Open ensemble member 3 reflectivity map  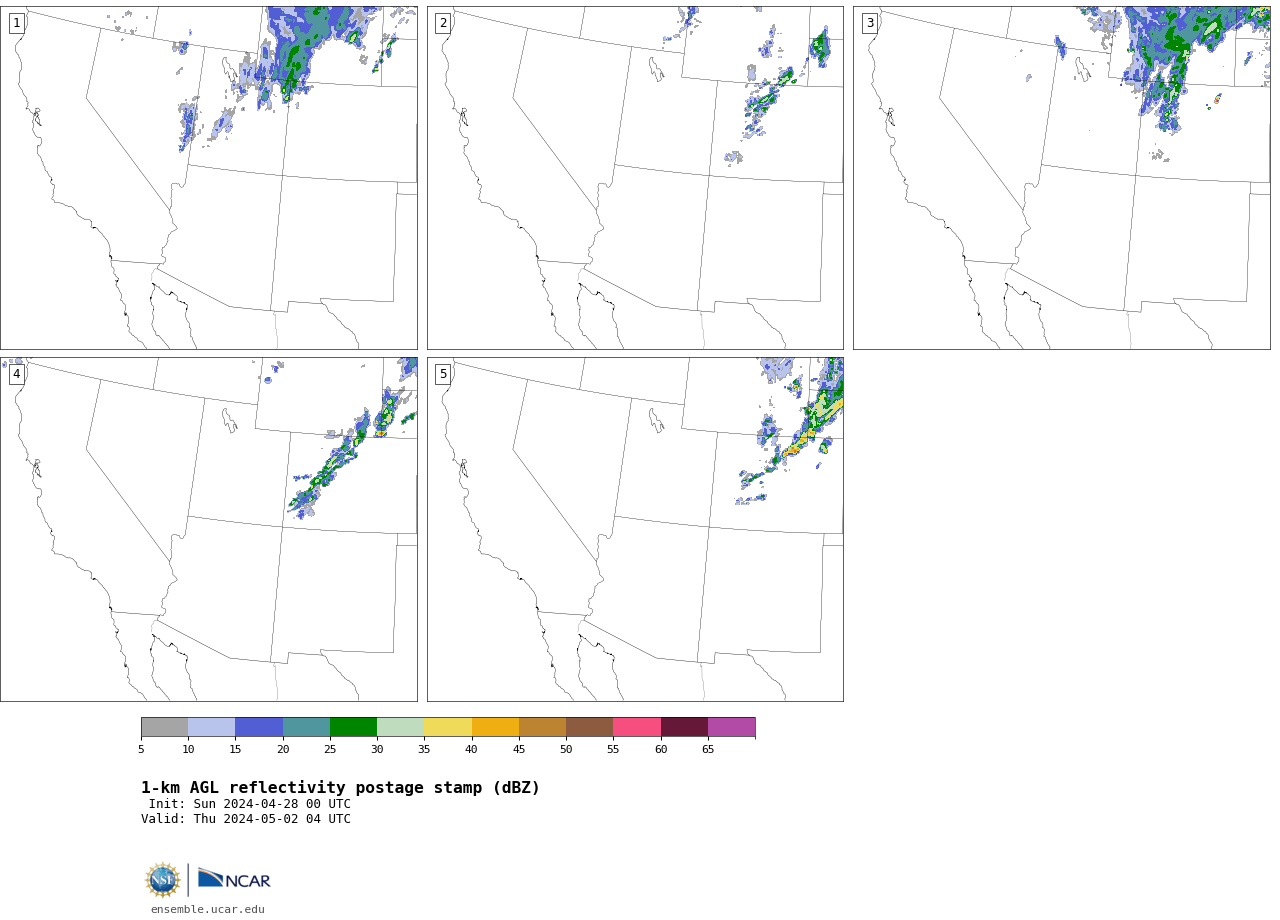pos(1062,178)
